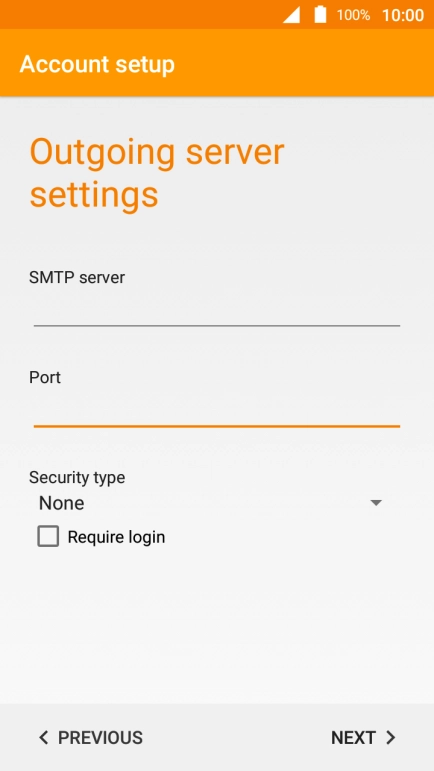Screen dimensions: 434x771
Task: Go to NEXT setup step
Action: pyautogui.click(x=363, y=737)
